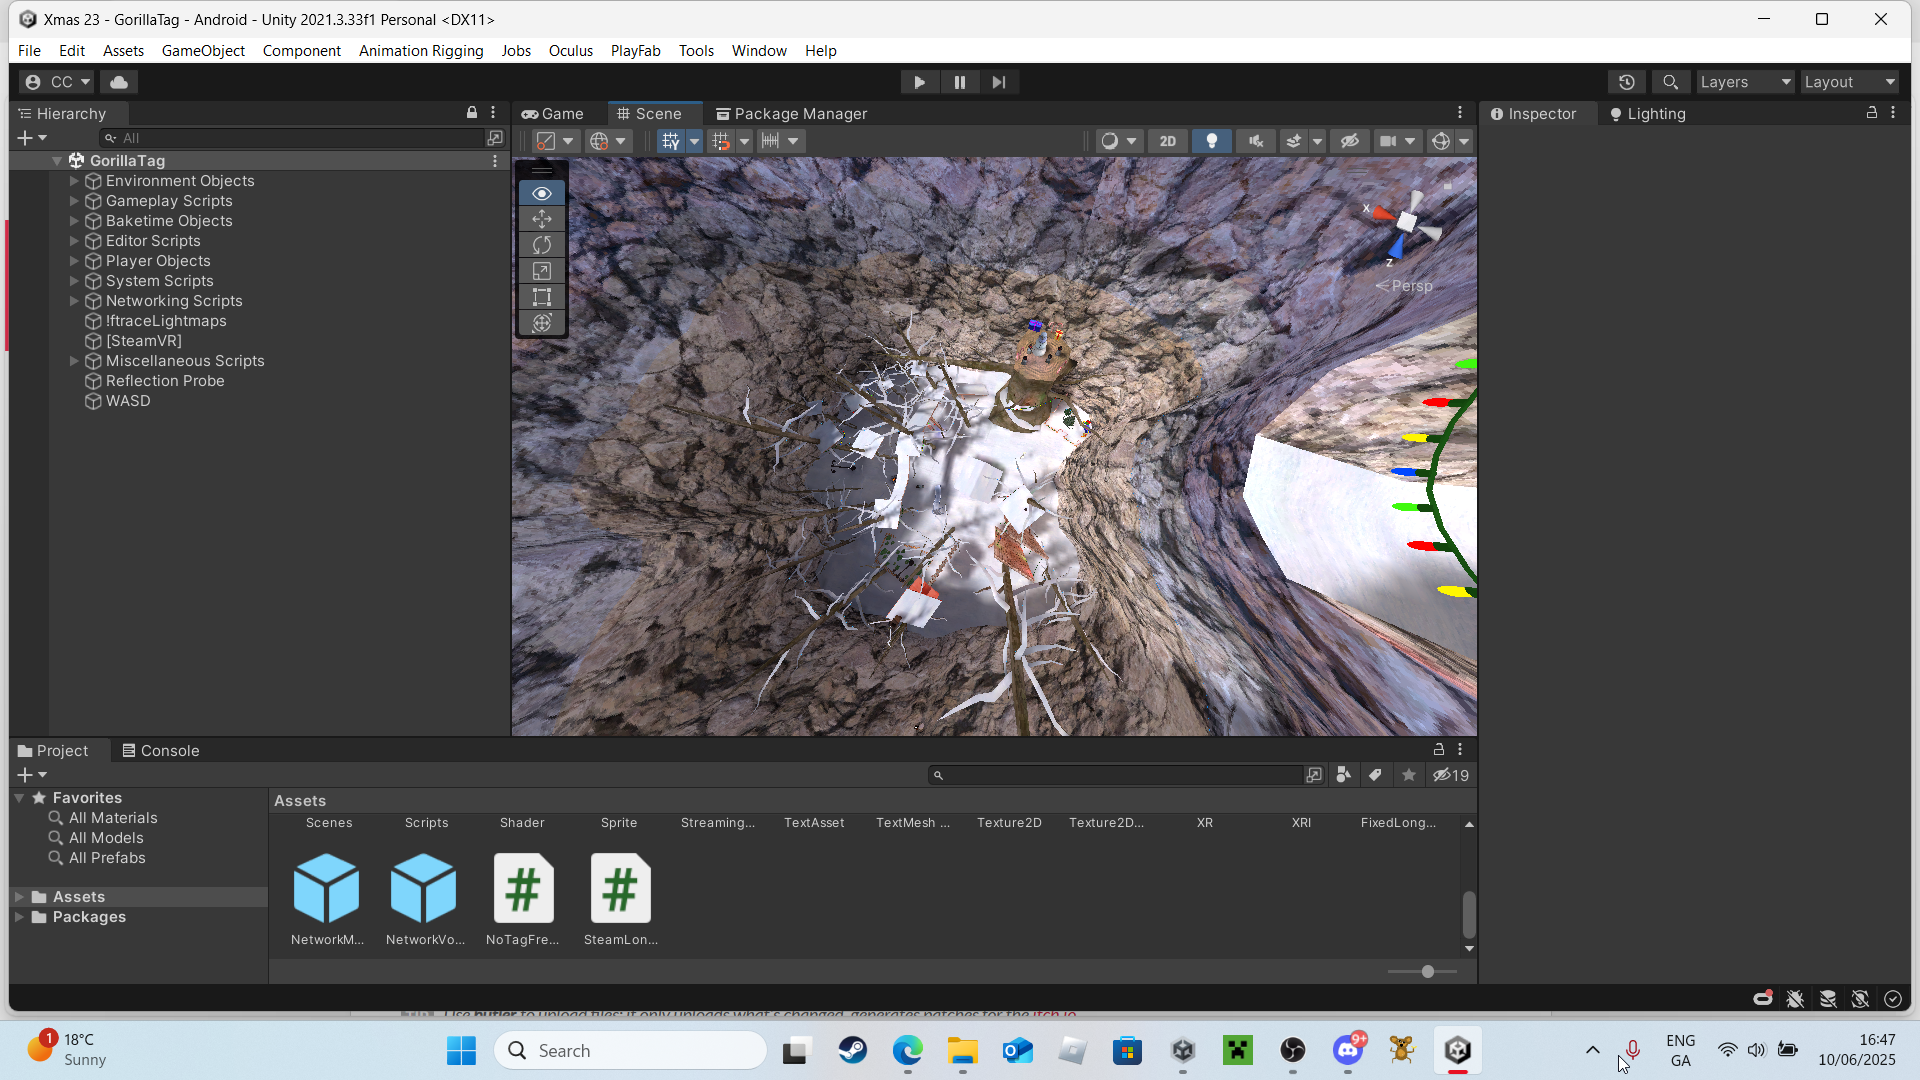
Task: Click All Prefabs under Favorites
Action: [107, 858]
